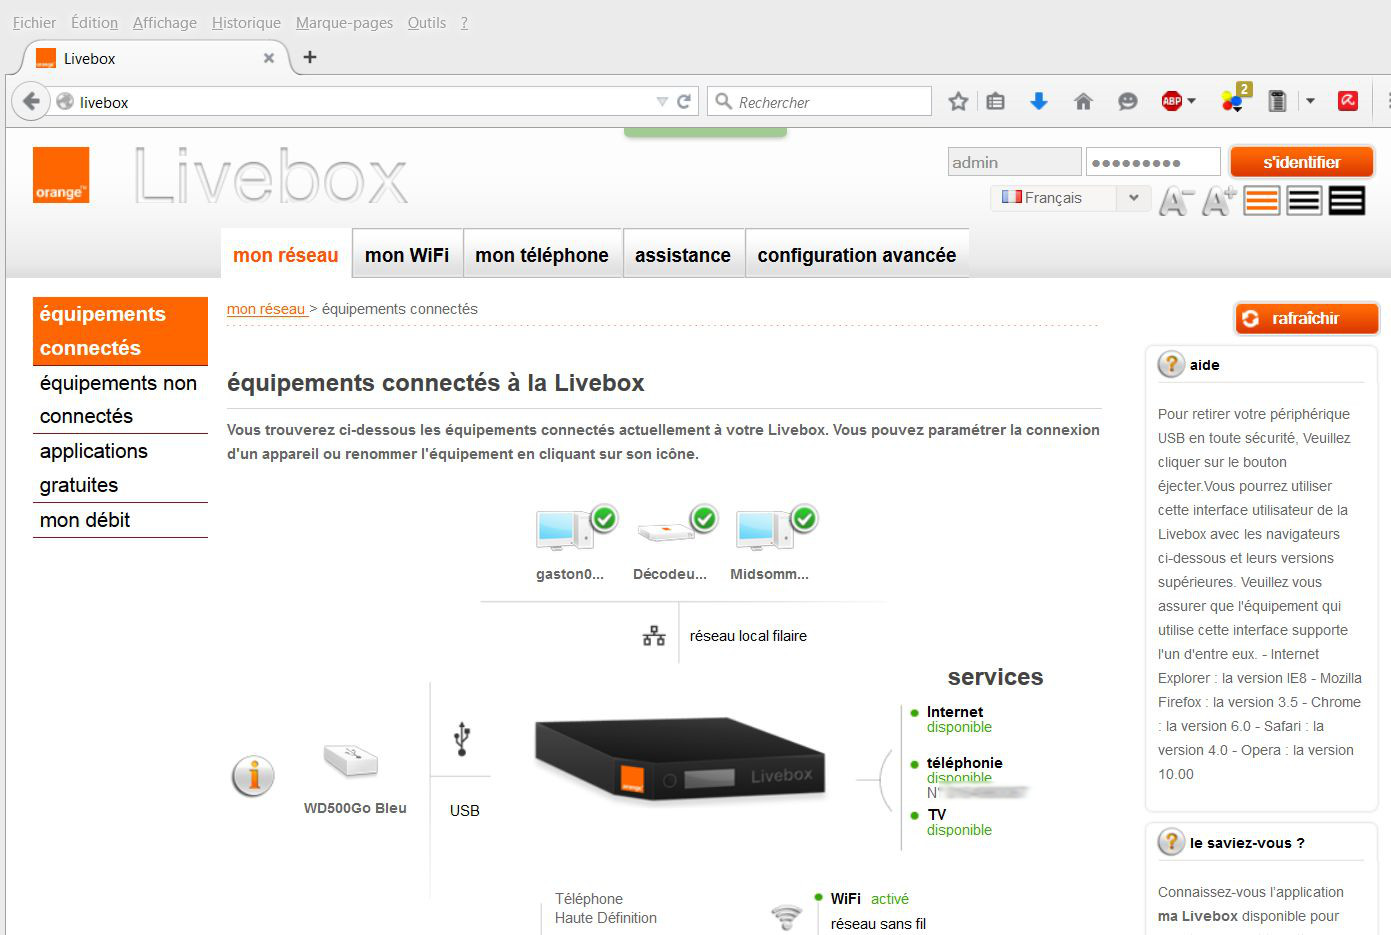Select the Livebox browser tab
The width and height of the screenshot is (1391, 935).
tap(155, 58)
